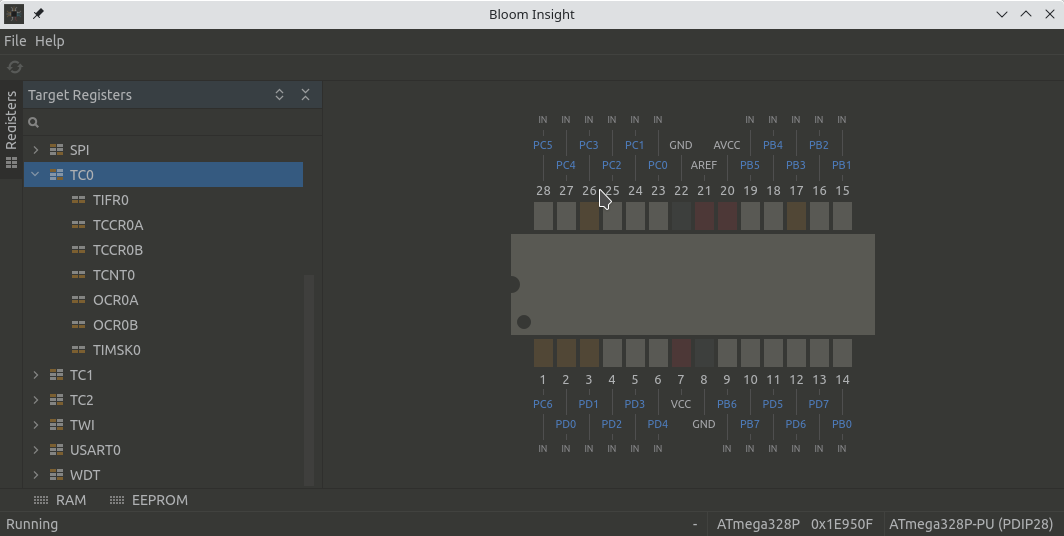The height and width of the screenshot is (536, 1064).
Task: Click the OCR0B register icon
Action: 79,325
